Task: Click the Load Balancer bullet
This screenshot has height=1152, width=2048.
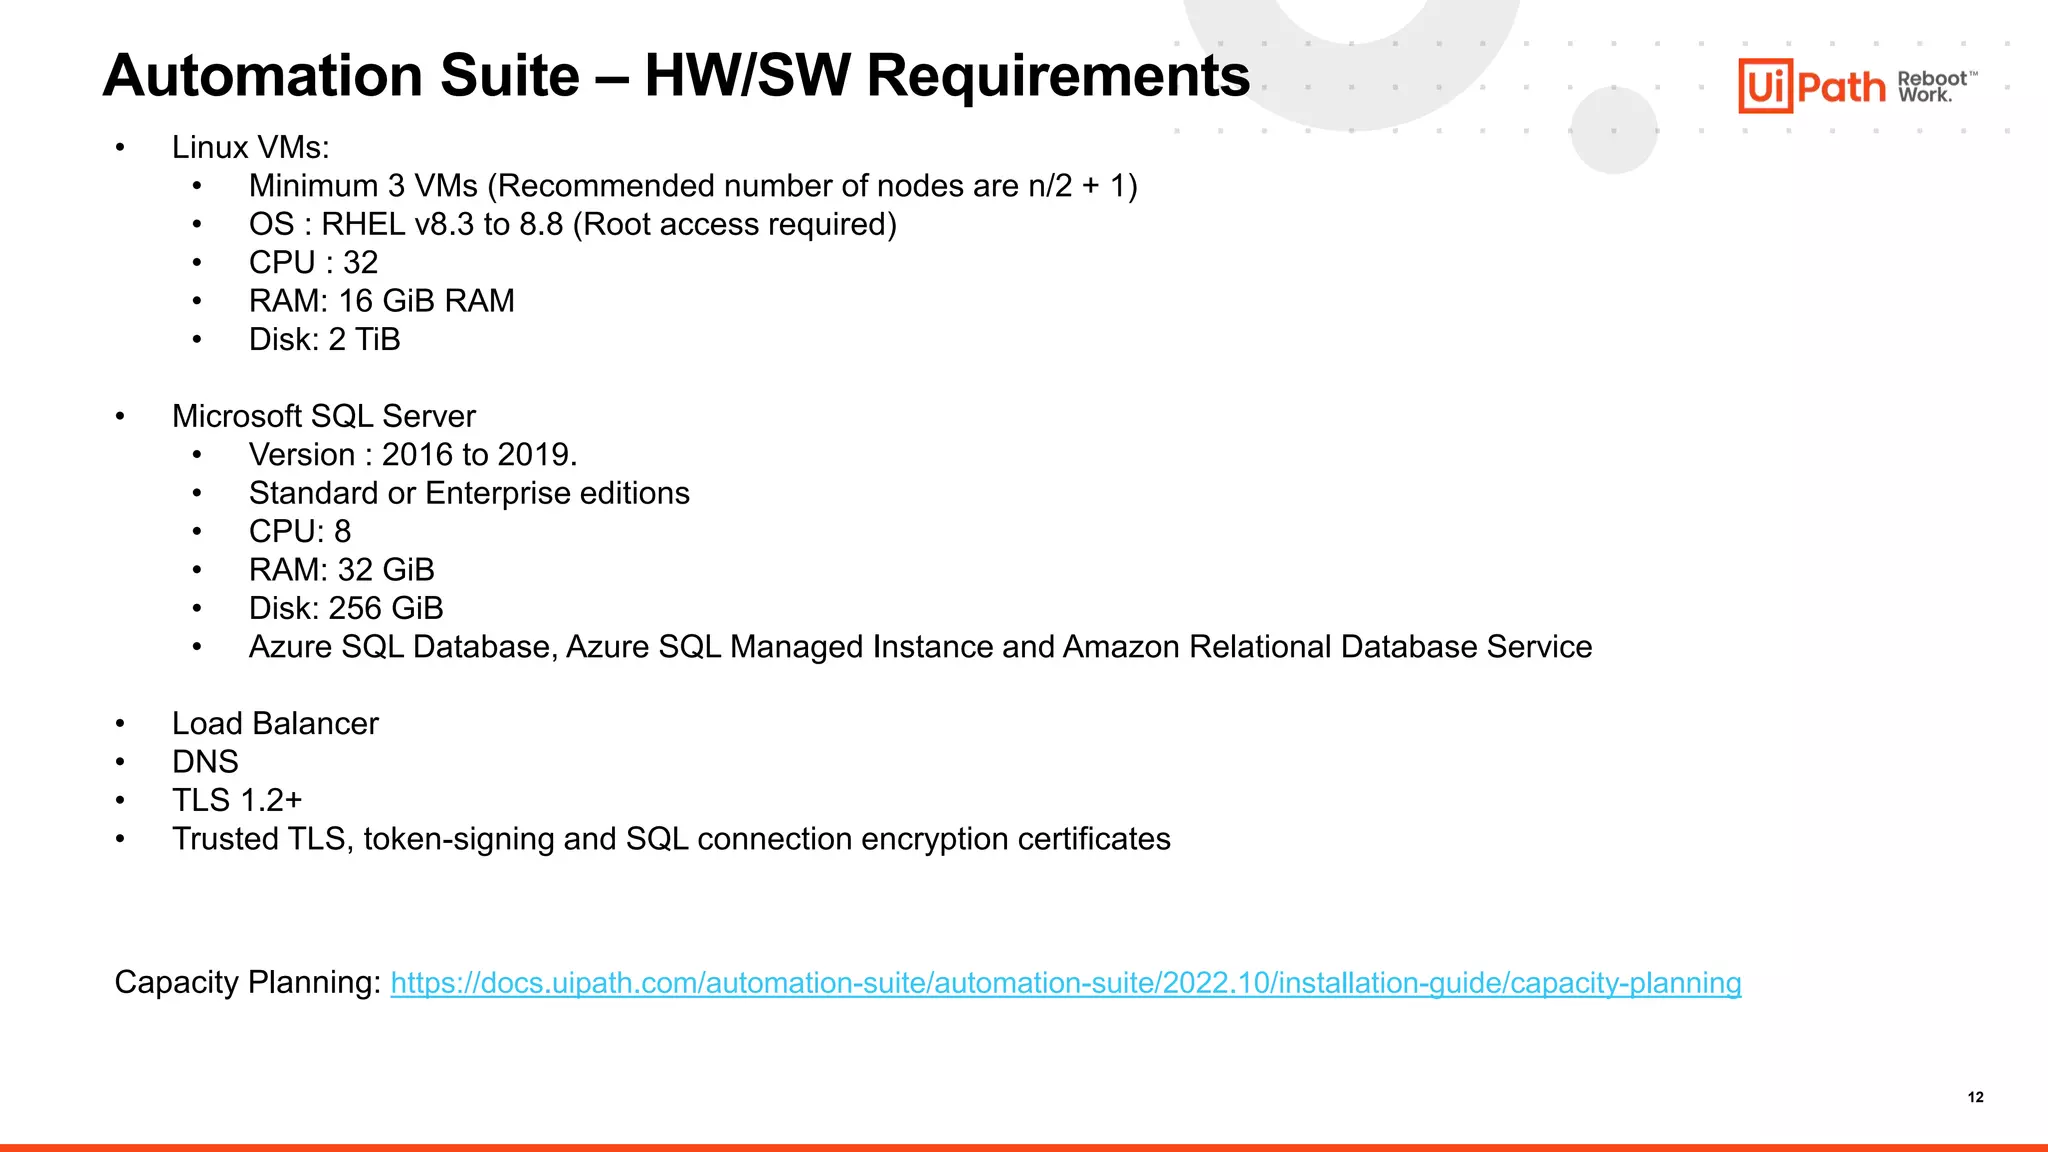Action: tap(275, 723)
